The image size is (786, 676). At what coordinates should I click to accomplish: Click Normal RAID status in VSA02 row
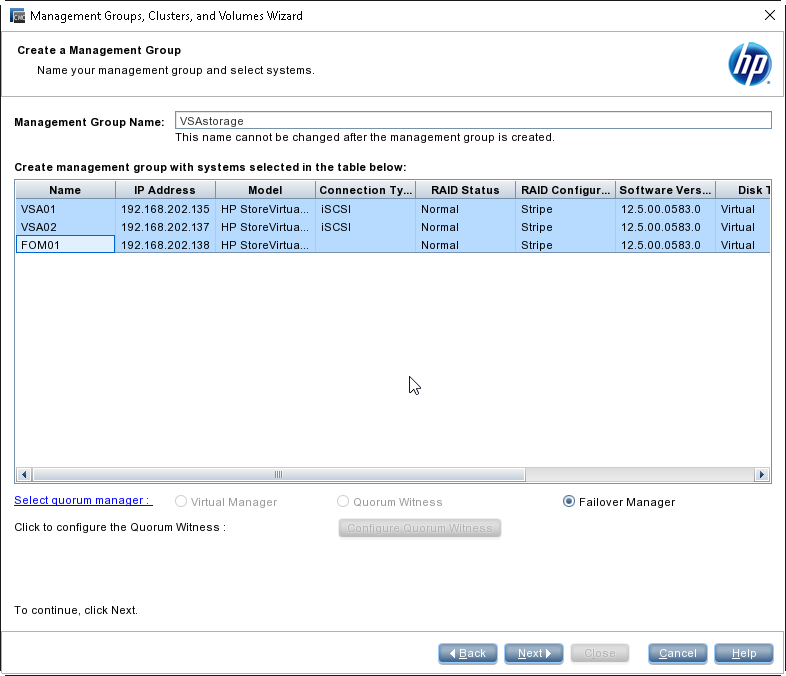[x=466, y=227]
